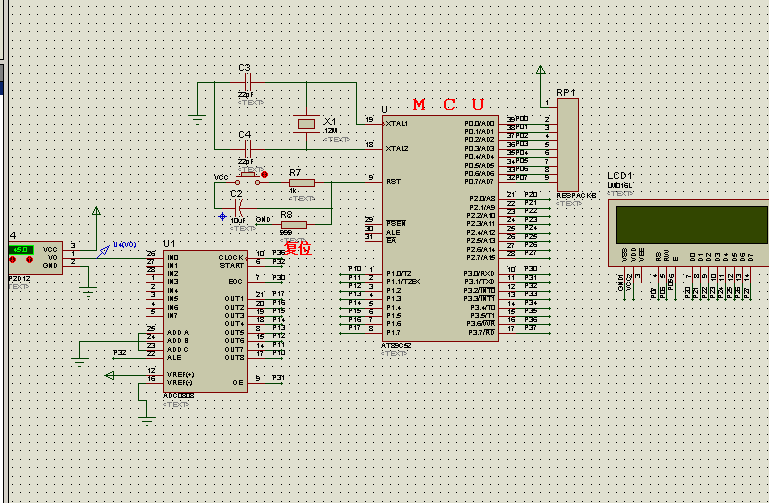Click the START pin name on ADC0808
This screenshot has width=769, height=503.
click(232, 266)
